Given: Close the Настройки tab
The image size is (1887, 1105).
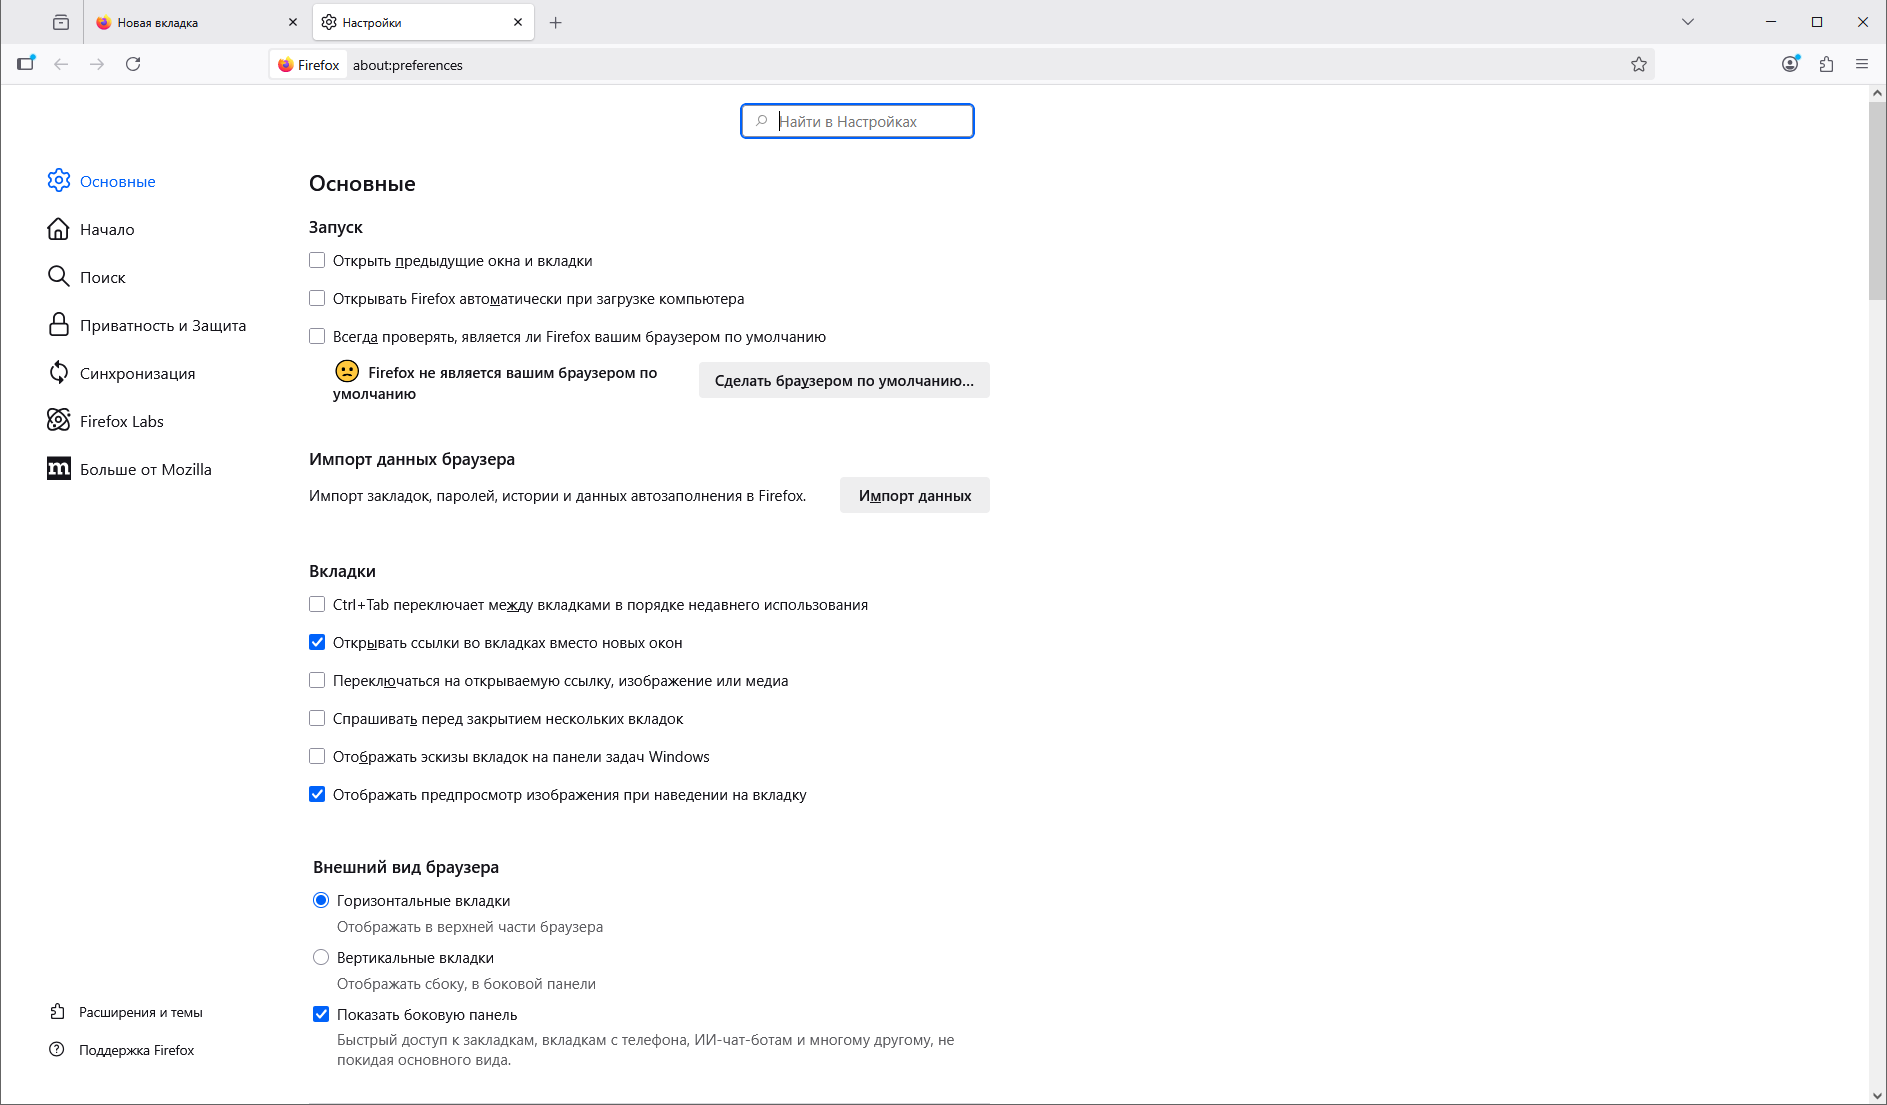Looking at the screenshot, I should point(518,22).
